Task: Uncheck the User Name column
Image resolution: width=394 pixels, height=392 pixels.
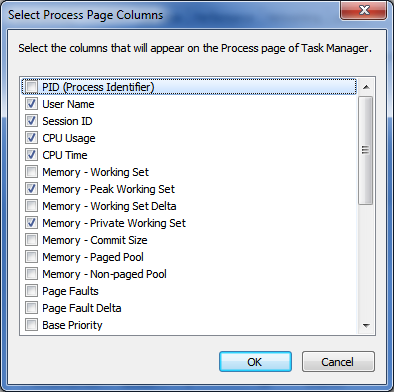Action: pyautogui.click(x=31, y=104)
